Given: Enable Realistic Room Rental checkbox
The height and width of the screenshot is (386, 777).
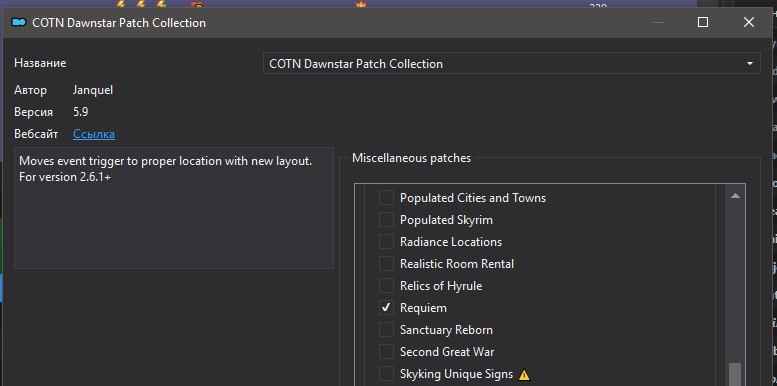Looking at the screenshot, I should (x=386, y=264).
